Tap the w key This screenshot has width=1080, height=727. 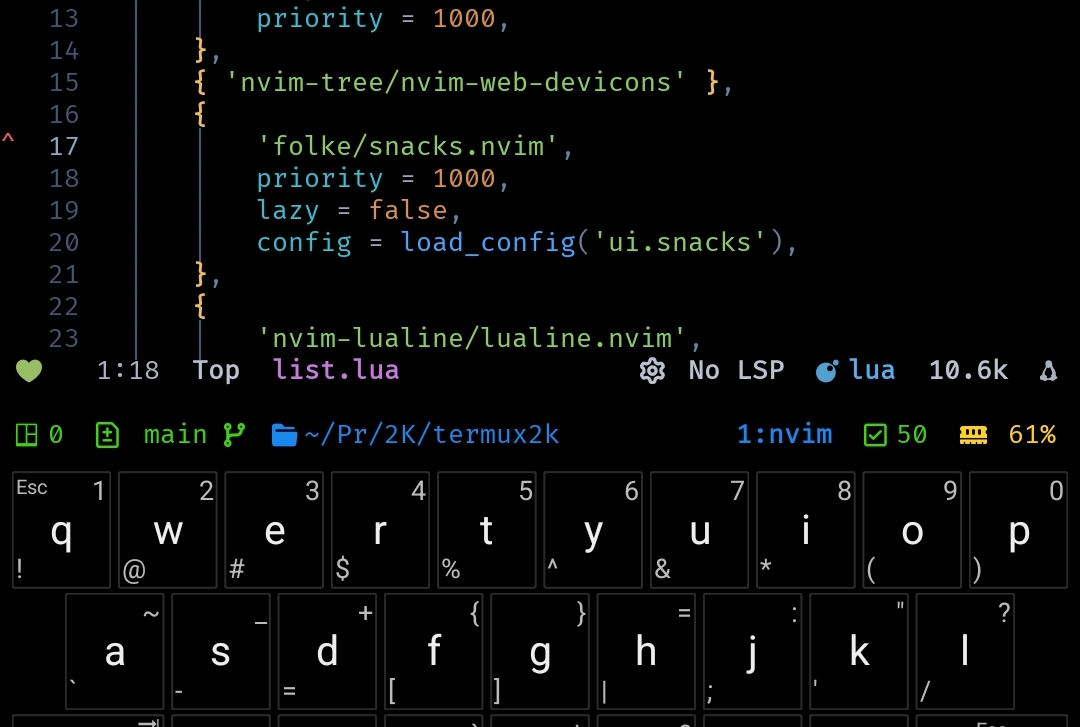[167, 529]
